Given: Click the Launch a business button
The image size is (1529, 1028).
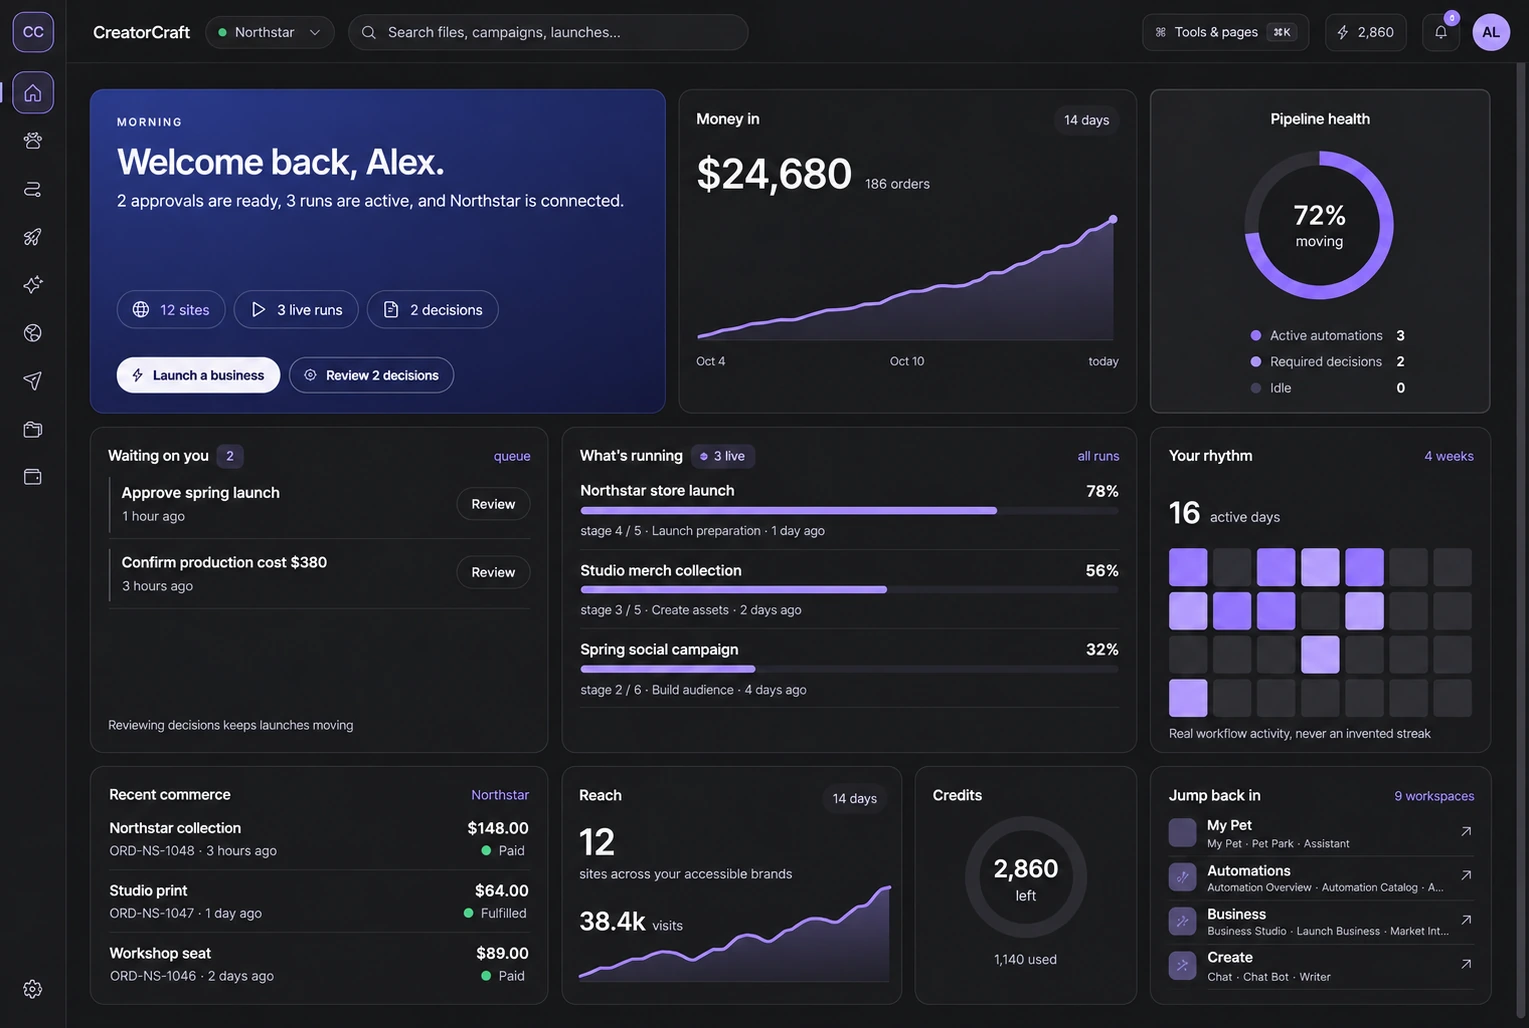Looking at the screenshot, I should 198,375.
